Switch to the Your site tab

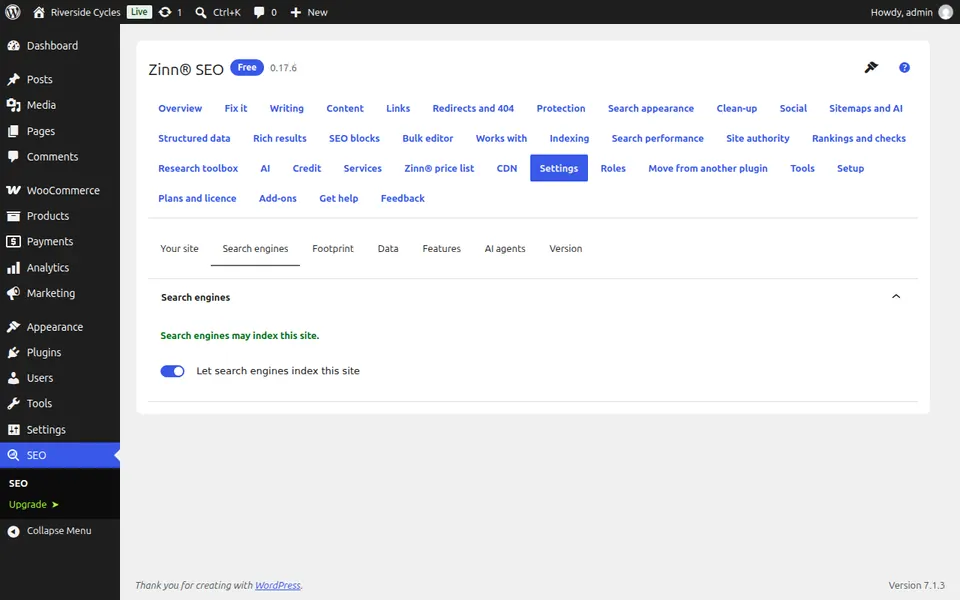(x=179, y=249)
